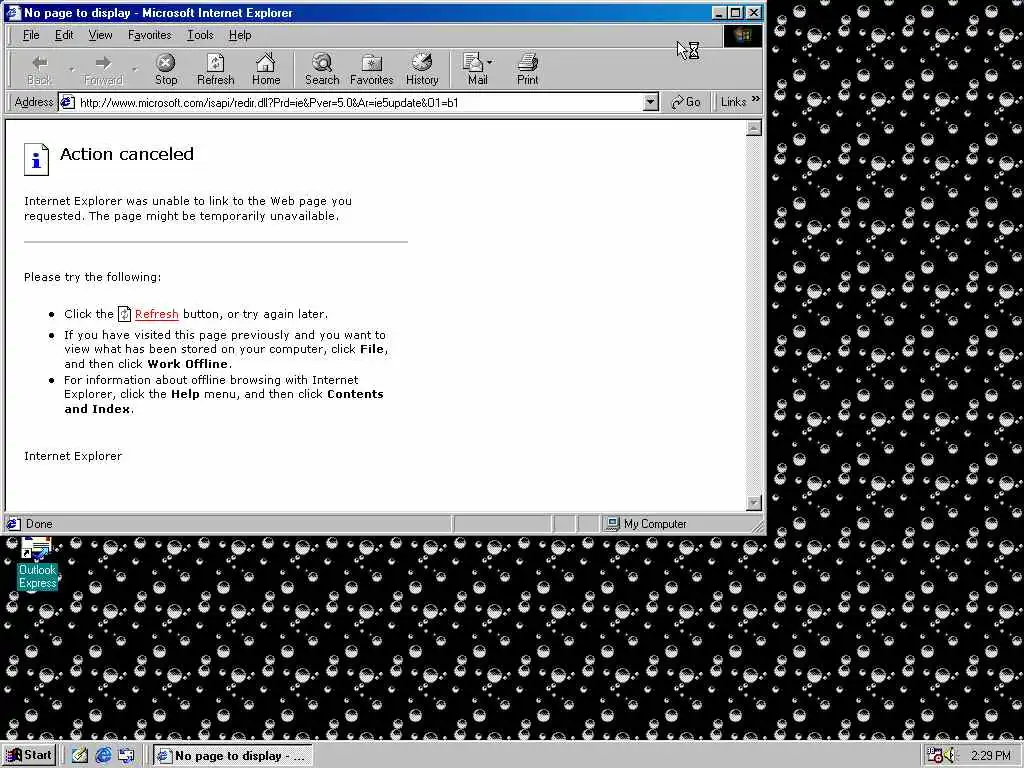
Task: Click the 2:29 PM clock
Action: (x=991, y=756)
